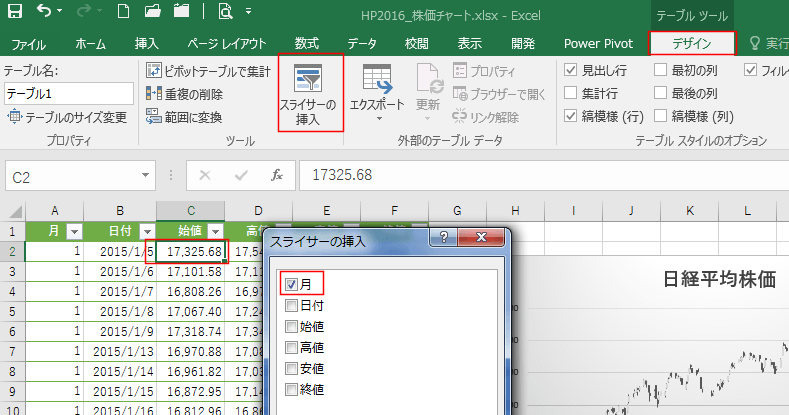Image resolution: width=789 pixels, height=415 pixels.
Task: Click the New blank document icon
Action: point(122,14)
